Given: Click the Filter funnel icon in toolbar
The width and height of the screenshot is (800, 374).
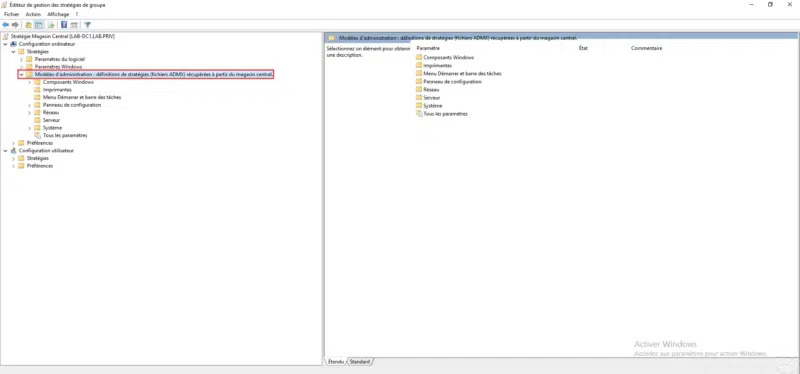Looking at the screenshot, I should [x=87, y=24].
